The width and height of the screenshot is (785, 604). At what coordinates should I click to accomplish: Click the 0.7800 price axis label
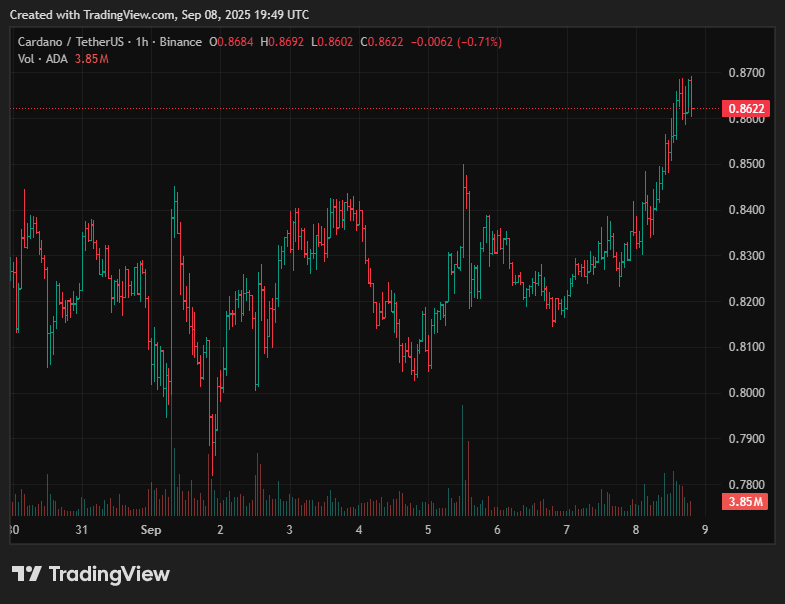click(744, 484)
